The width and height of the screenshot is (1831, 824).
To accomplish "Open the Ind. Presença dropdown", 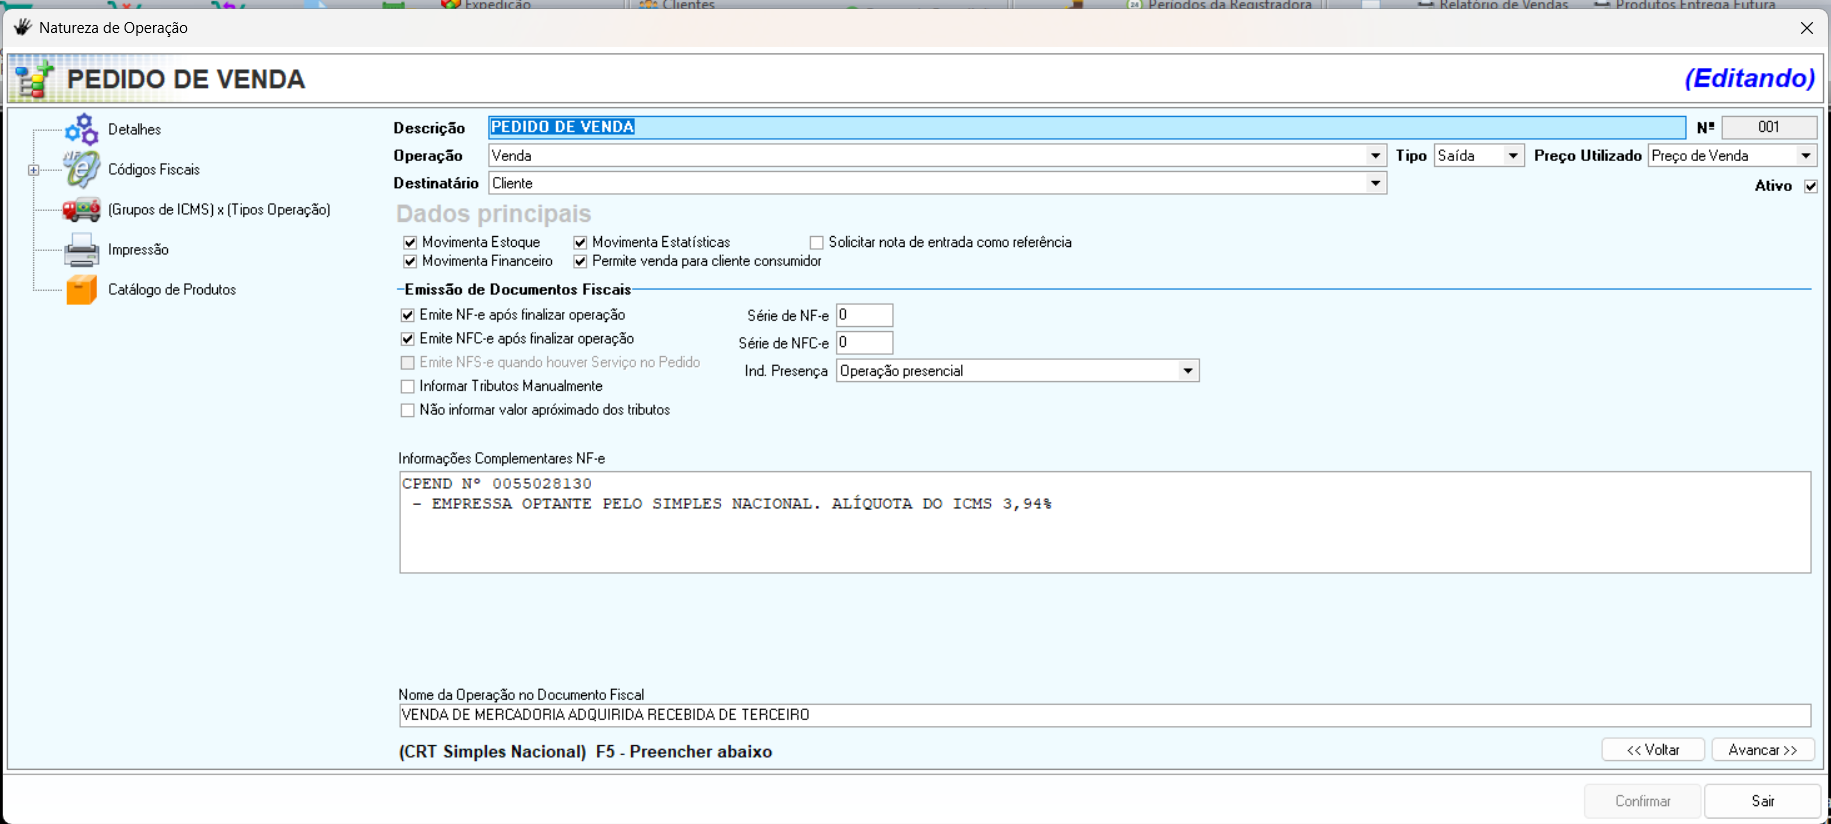I will click(1187, 371).
